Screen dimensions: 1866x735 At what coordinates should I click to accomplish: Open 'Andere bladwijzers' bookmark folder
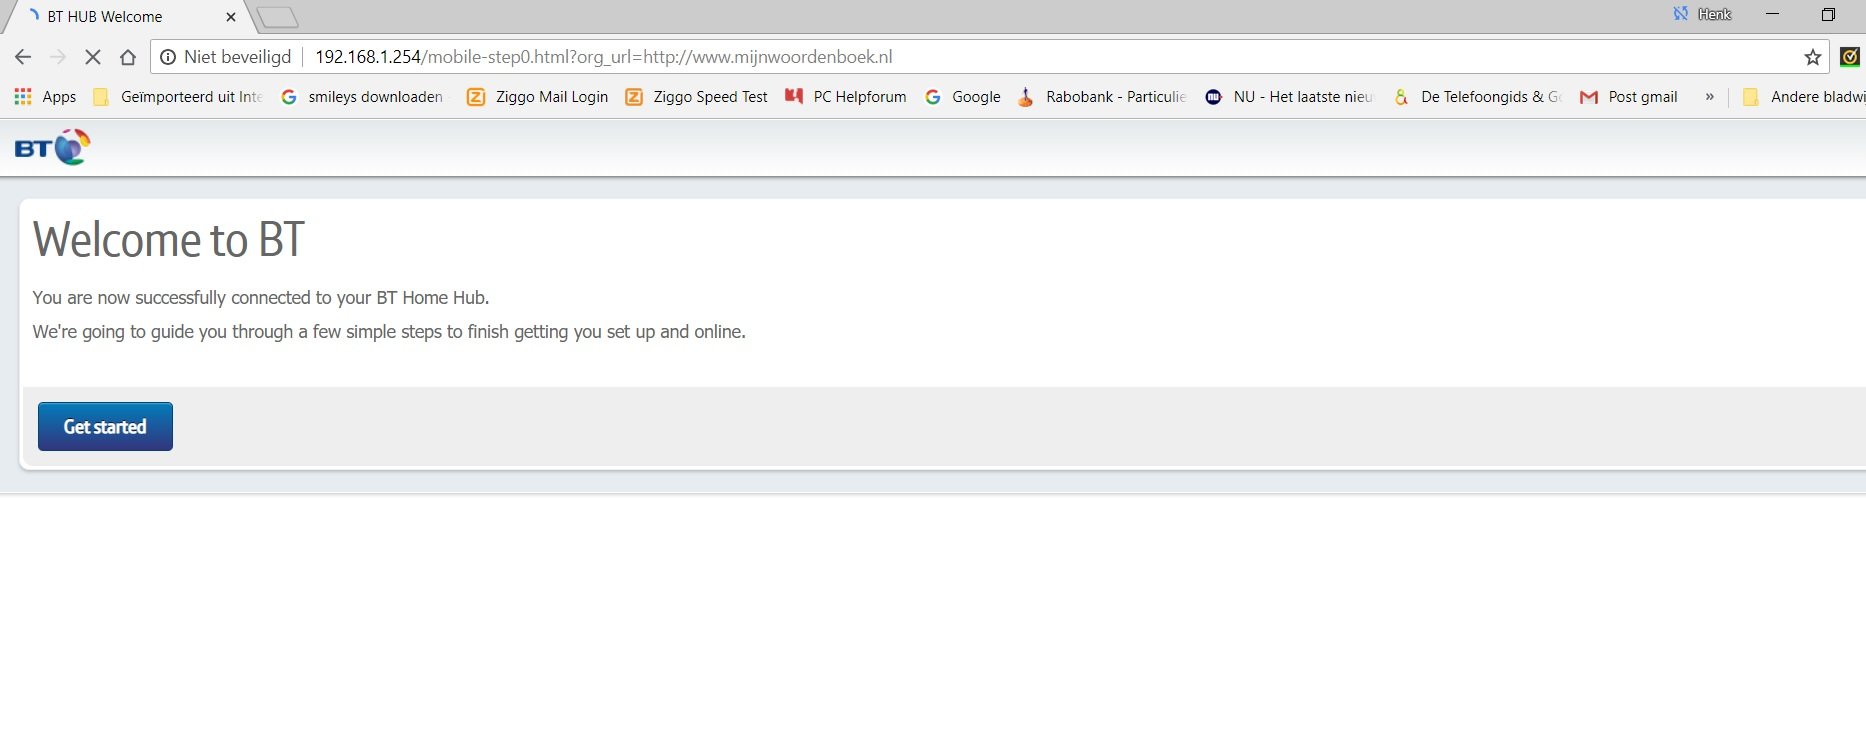[x=1803, y=97]
